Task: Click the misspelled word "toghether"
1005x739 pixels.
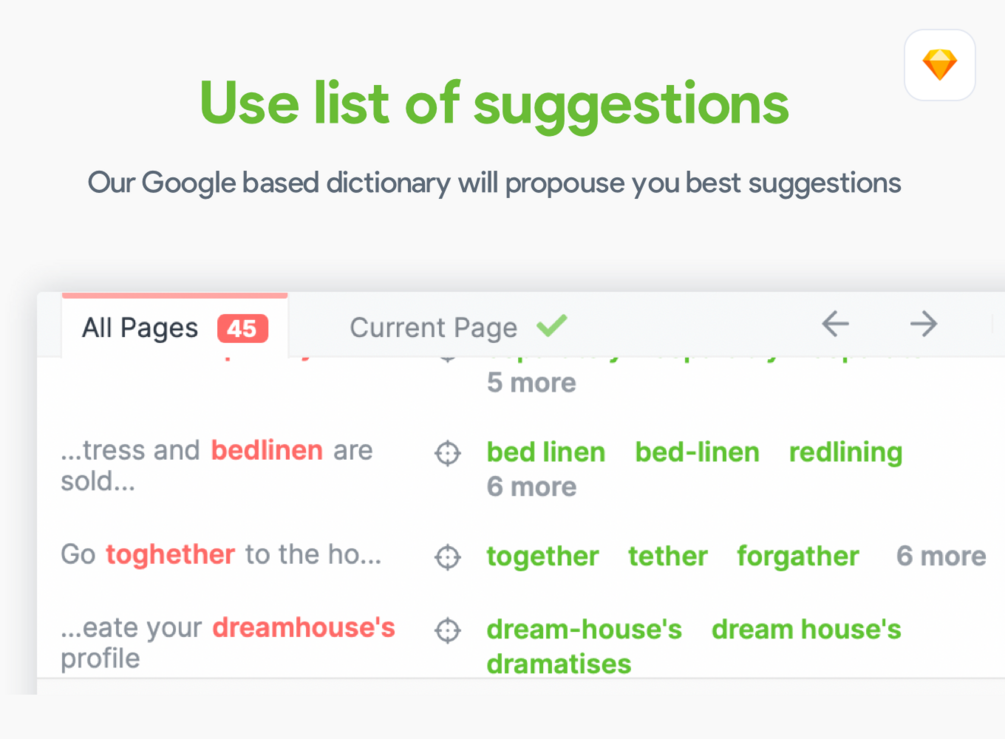Action: (x=170, y=554)
